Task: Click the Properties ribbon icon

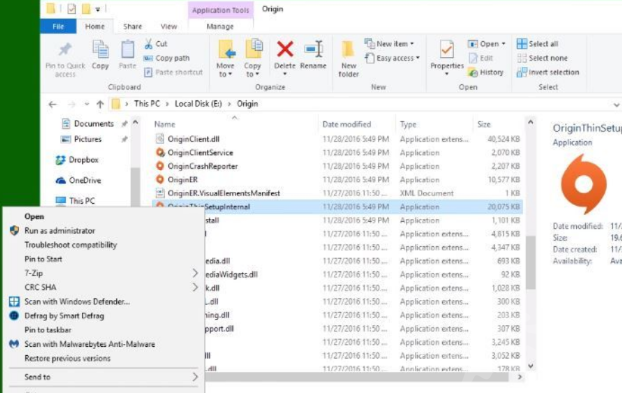Action: coord(447,50)
